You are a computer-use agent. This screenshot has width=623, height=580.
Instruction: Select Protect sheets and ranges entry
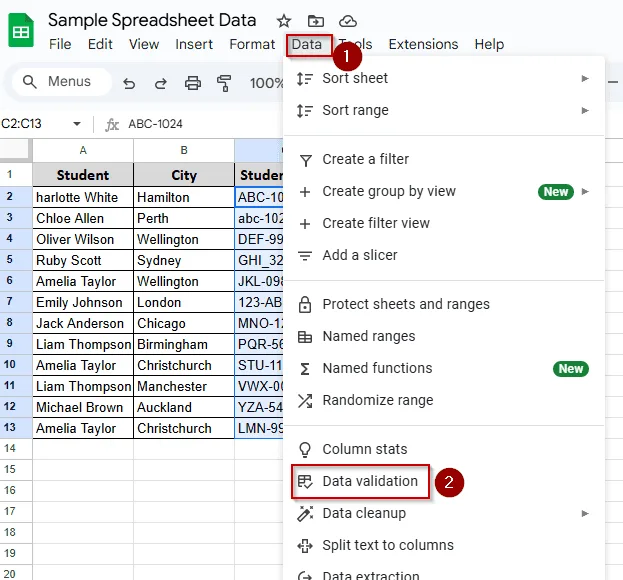(444, 304)
